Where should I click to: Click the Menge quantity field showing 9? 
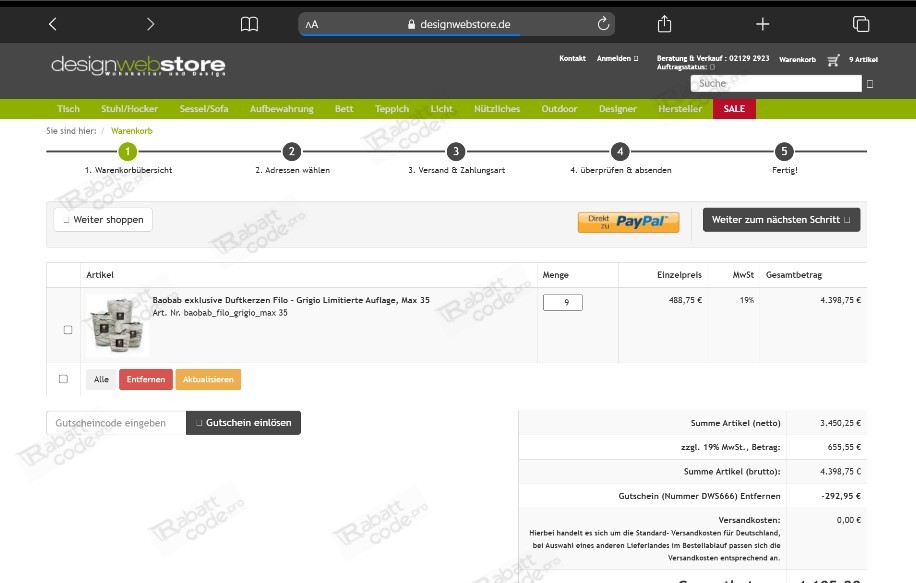[563, 302]
